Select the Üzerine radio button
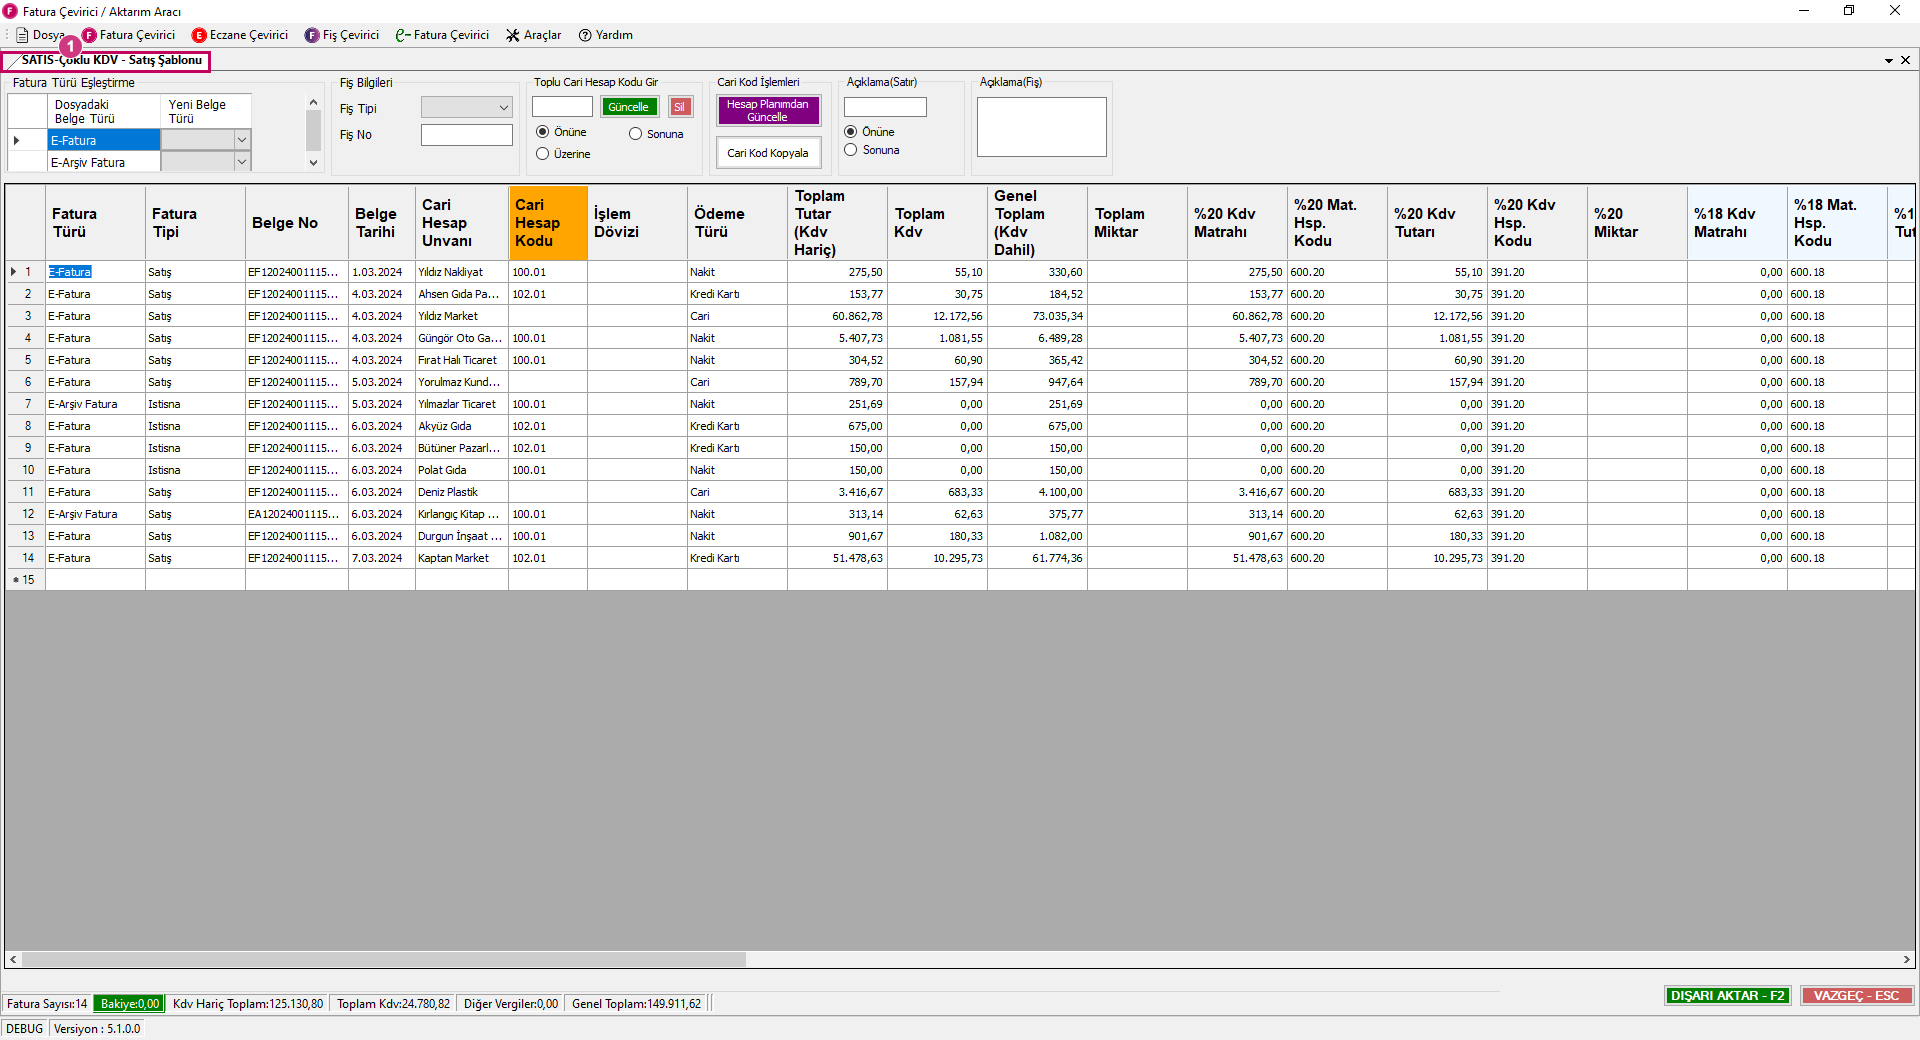The width and height of the screenshot is (1920, 1040). click(x=543, y=154)
